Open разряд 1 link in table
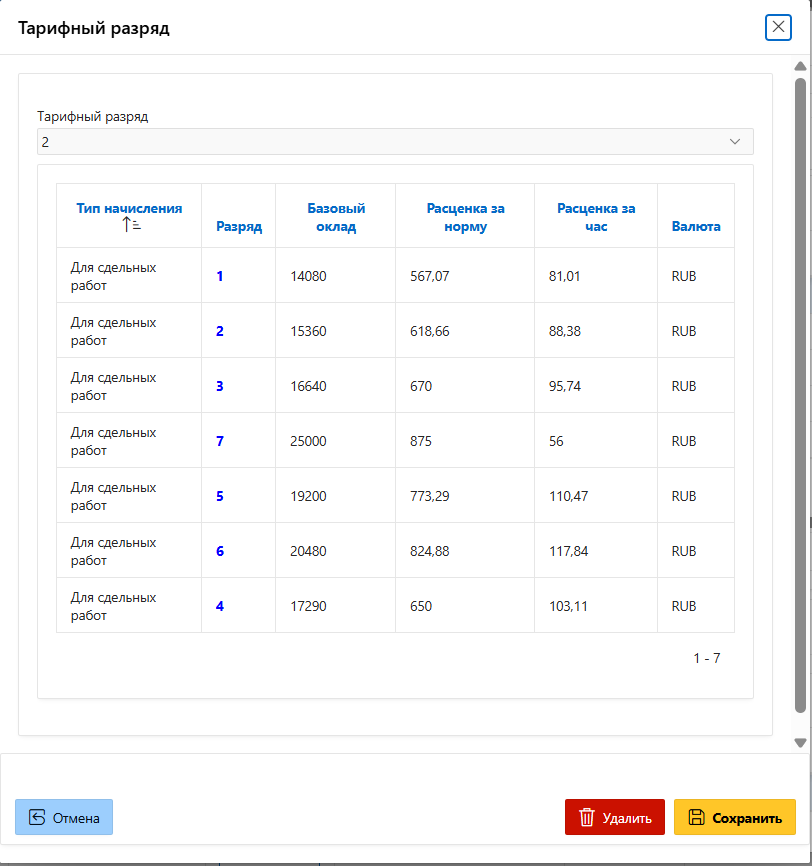The width and height of the screenshot is (812, 866). (x=220, y=276)
